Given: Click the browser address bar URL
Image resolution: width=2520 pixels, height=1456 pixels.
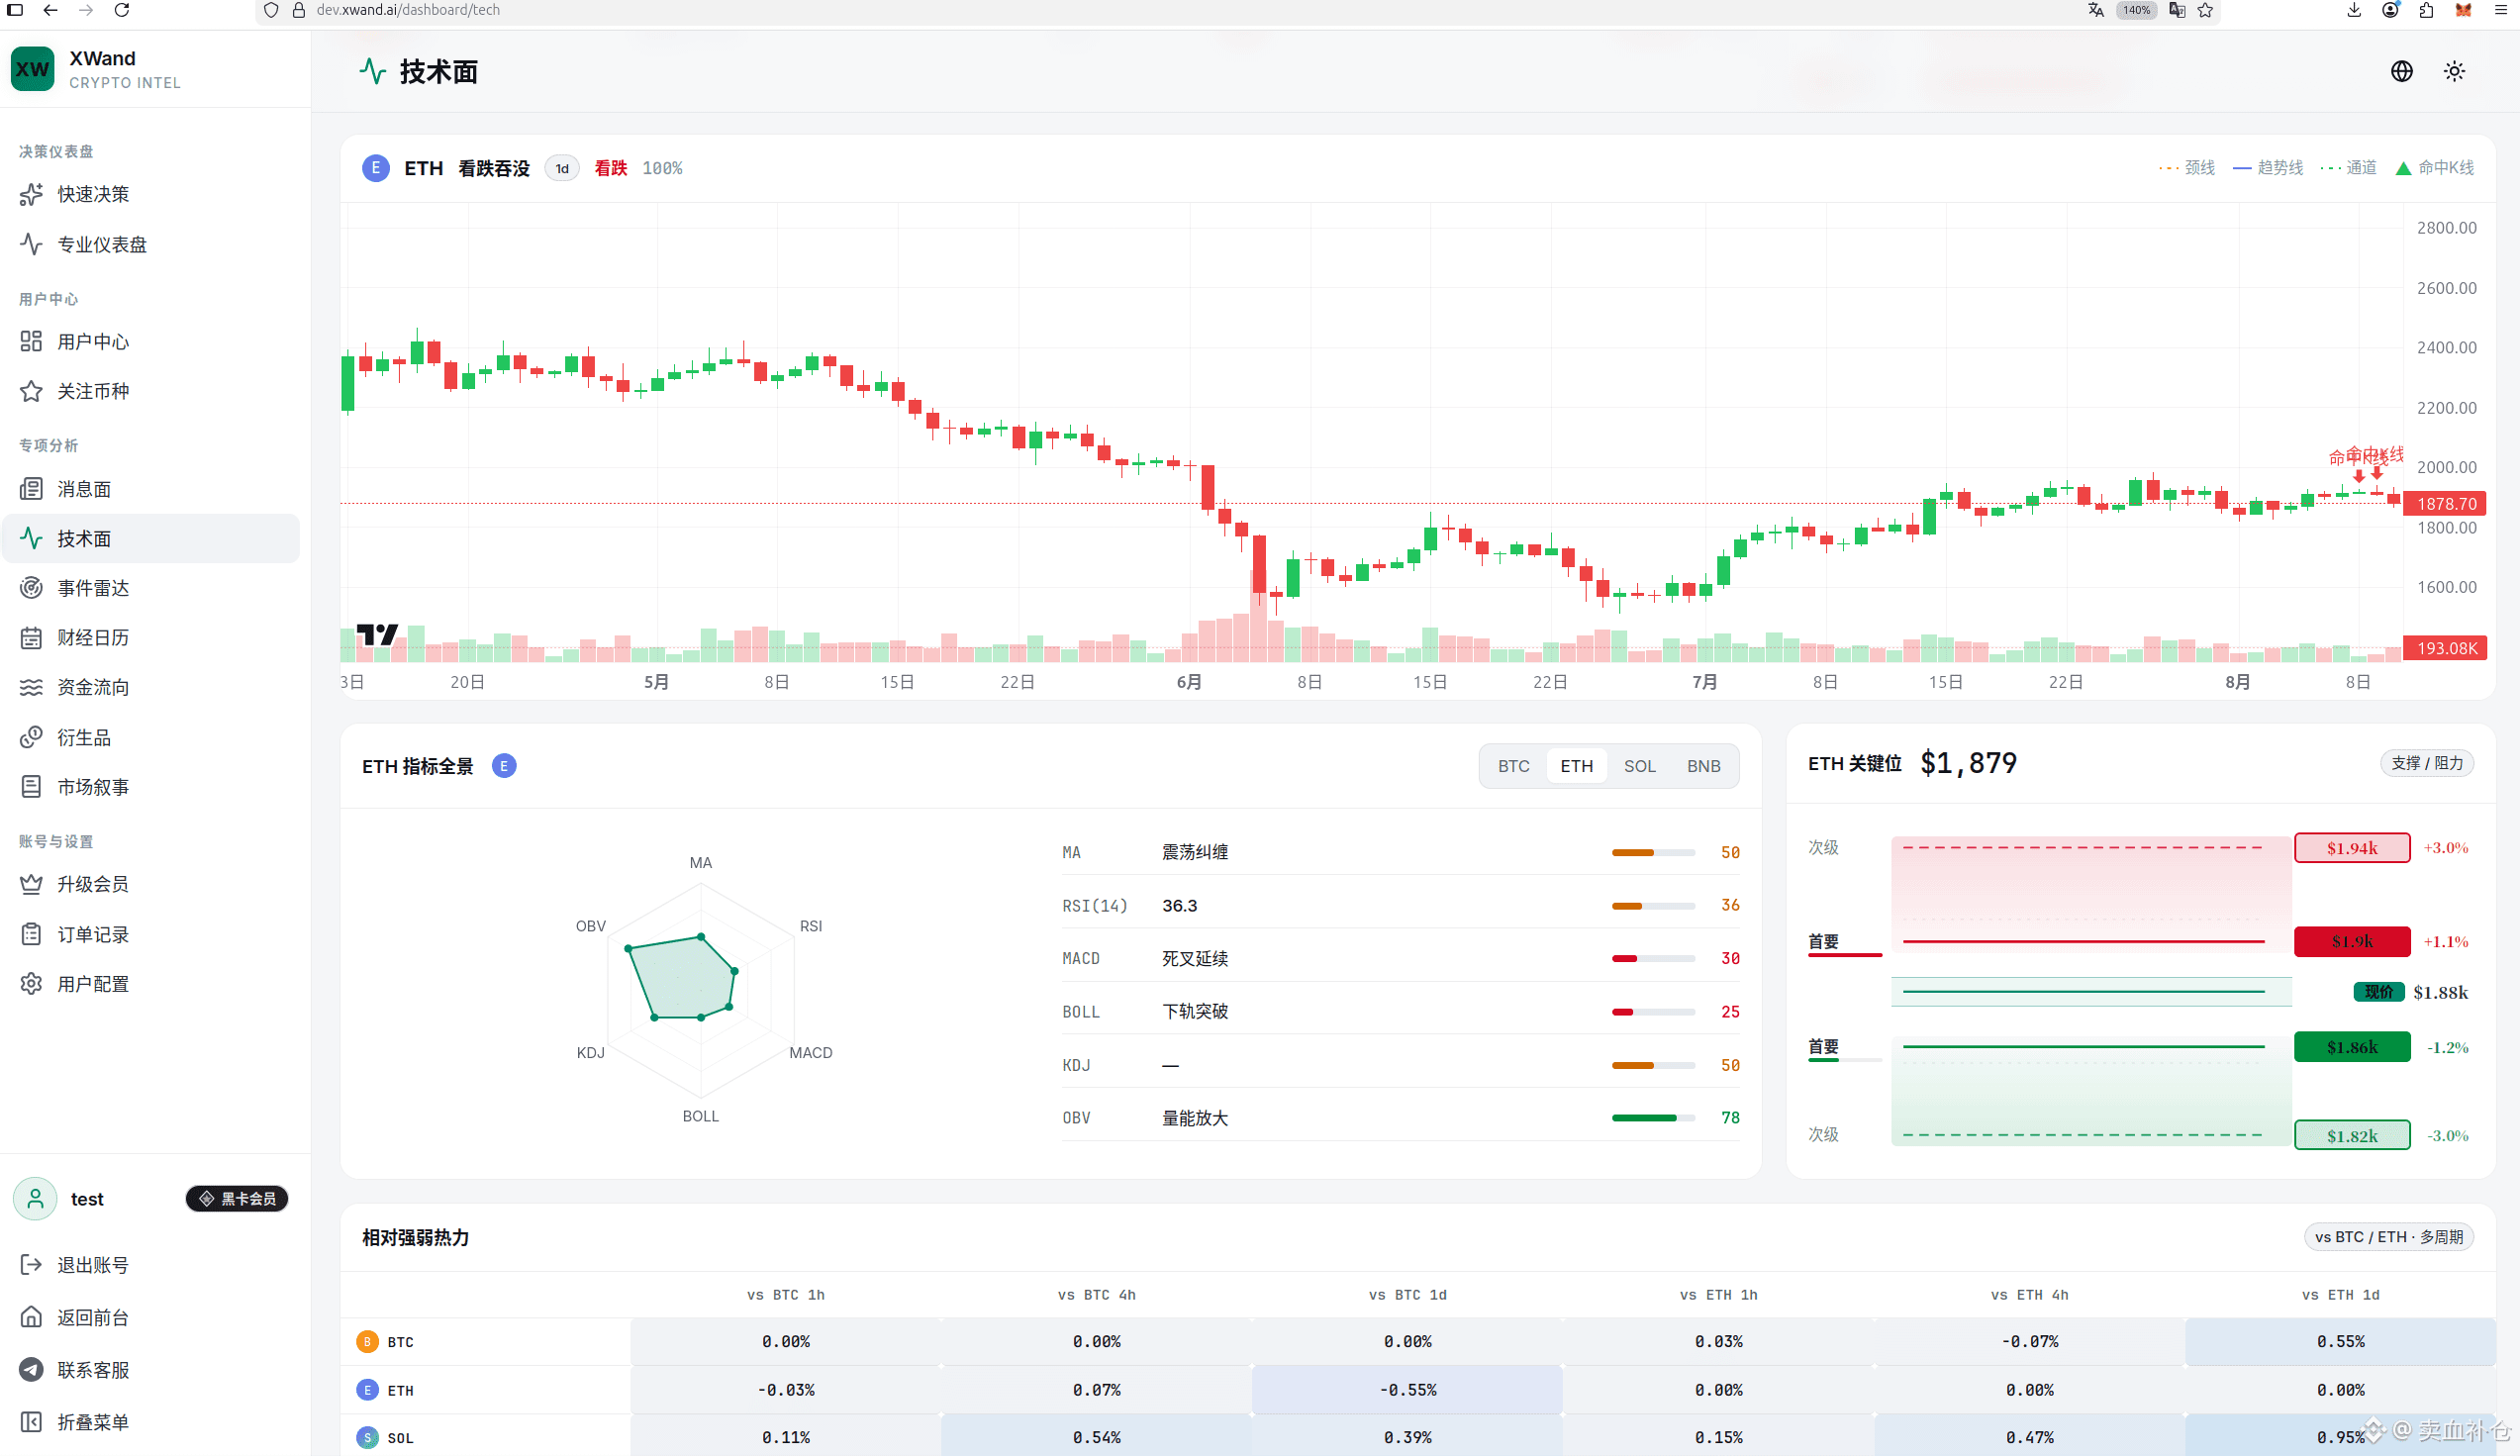Looking at the screenshot, I should (408, 10).
